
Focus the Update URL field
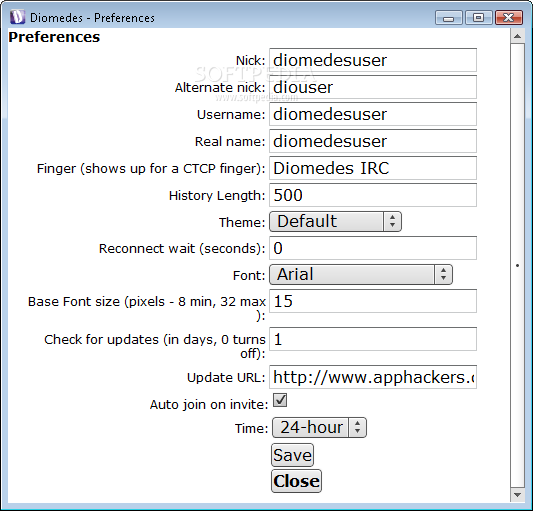373,377
